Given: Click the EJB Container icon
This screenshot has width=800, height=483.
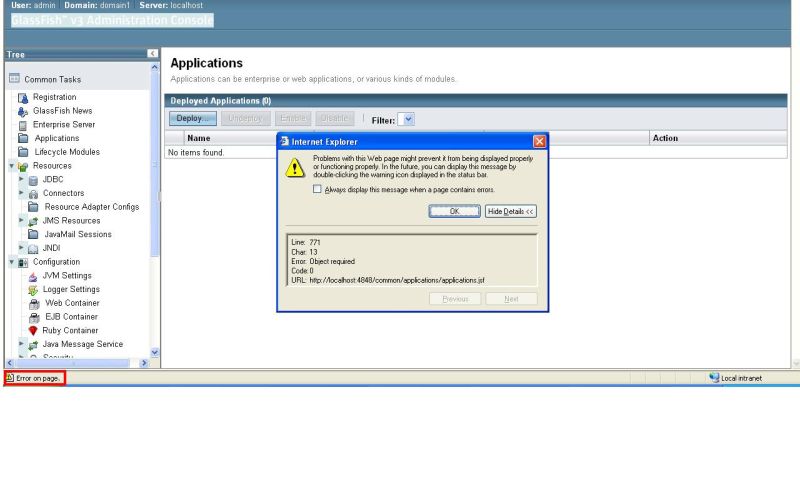Looking at the screenshot, I should pos(34,318).
